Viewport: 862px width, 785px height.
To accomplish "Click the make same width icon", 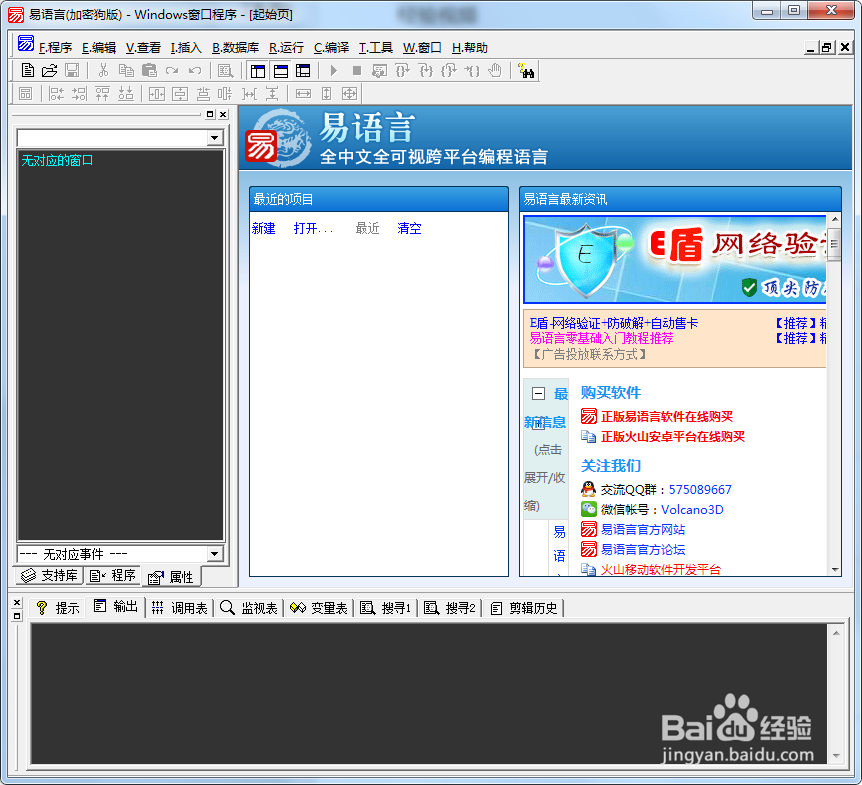I will [x=303, y=93].
